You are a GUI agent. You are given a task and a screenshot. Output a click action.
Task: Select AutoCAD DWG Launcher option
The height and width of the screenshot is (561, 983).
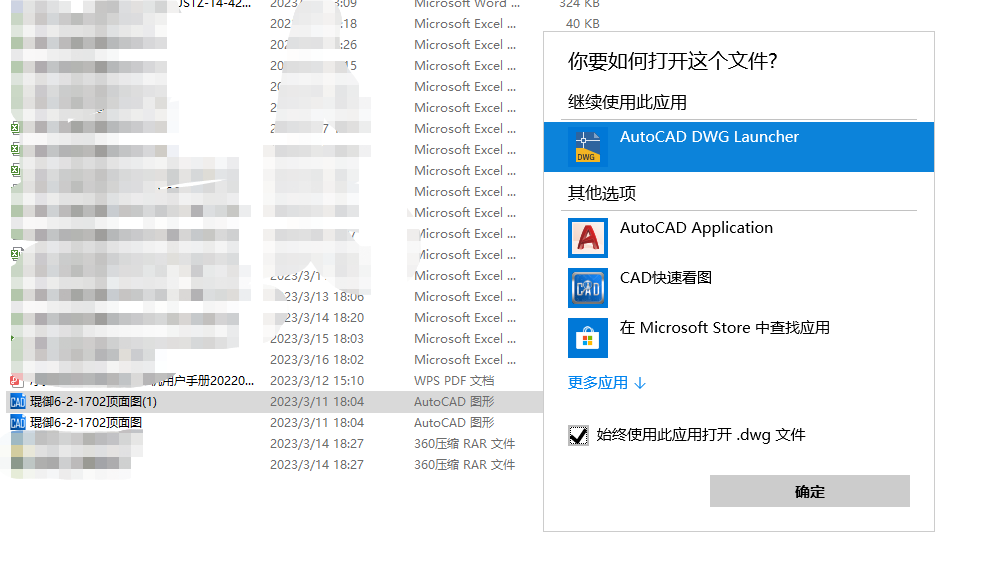coord(739,147)
